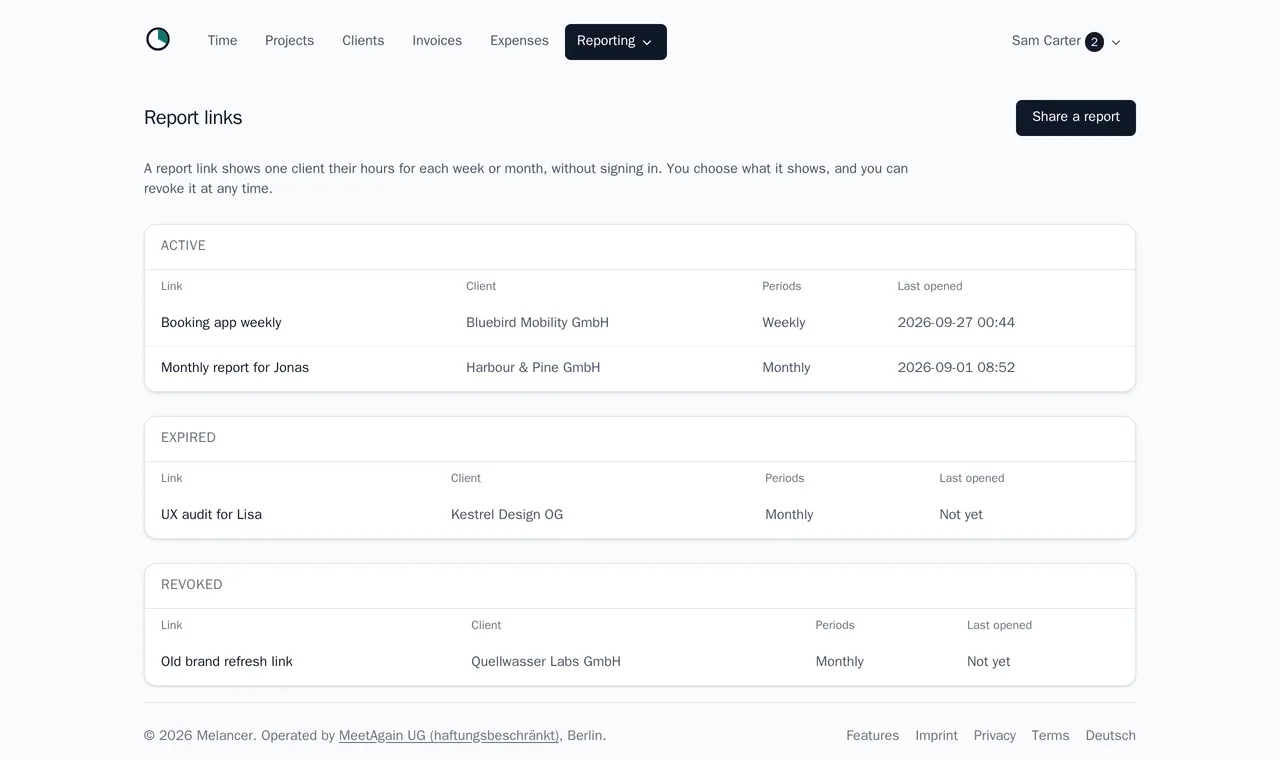Go to the Time section
Image resolution: width=1280 pixels, height=760 pixels.
click(222, 41)
